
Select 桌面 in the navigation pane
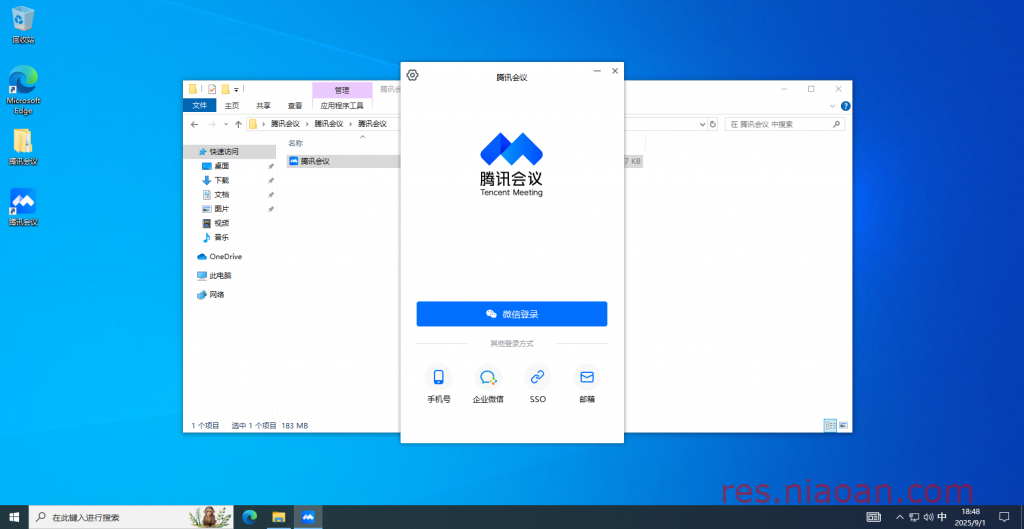(x=221, y=166)
